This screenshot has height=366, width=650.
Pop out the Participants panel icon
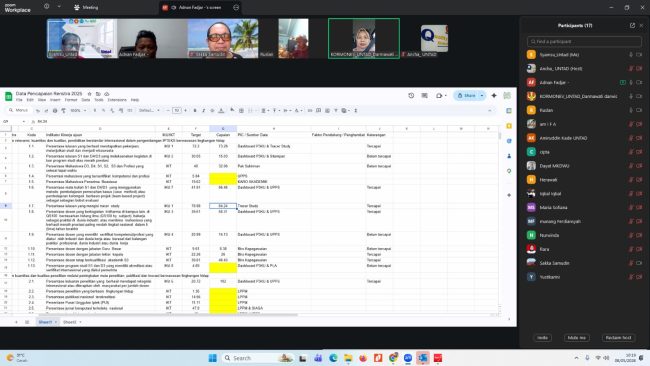coord(632,25)
